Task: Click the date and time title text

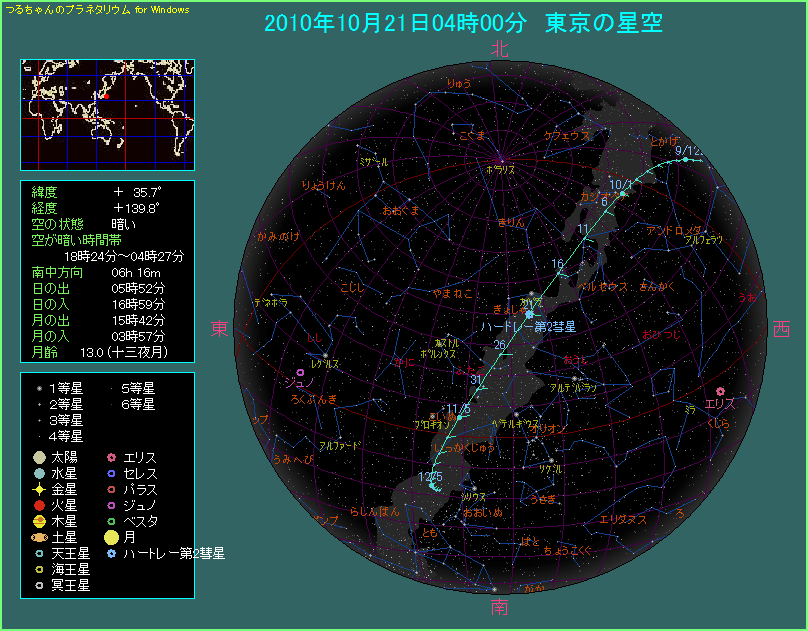Action: (463, 24)
